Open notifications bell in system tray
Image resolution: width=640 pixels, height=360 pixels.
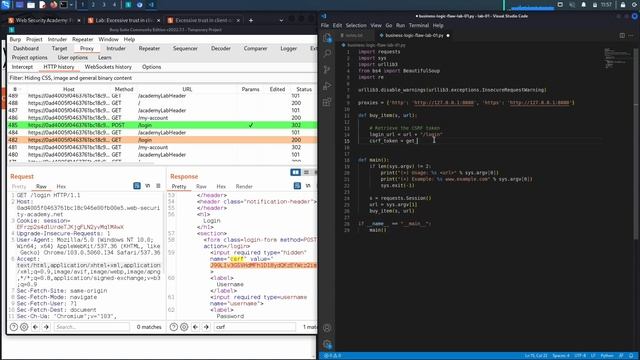click(584, 5)
